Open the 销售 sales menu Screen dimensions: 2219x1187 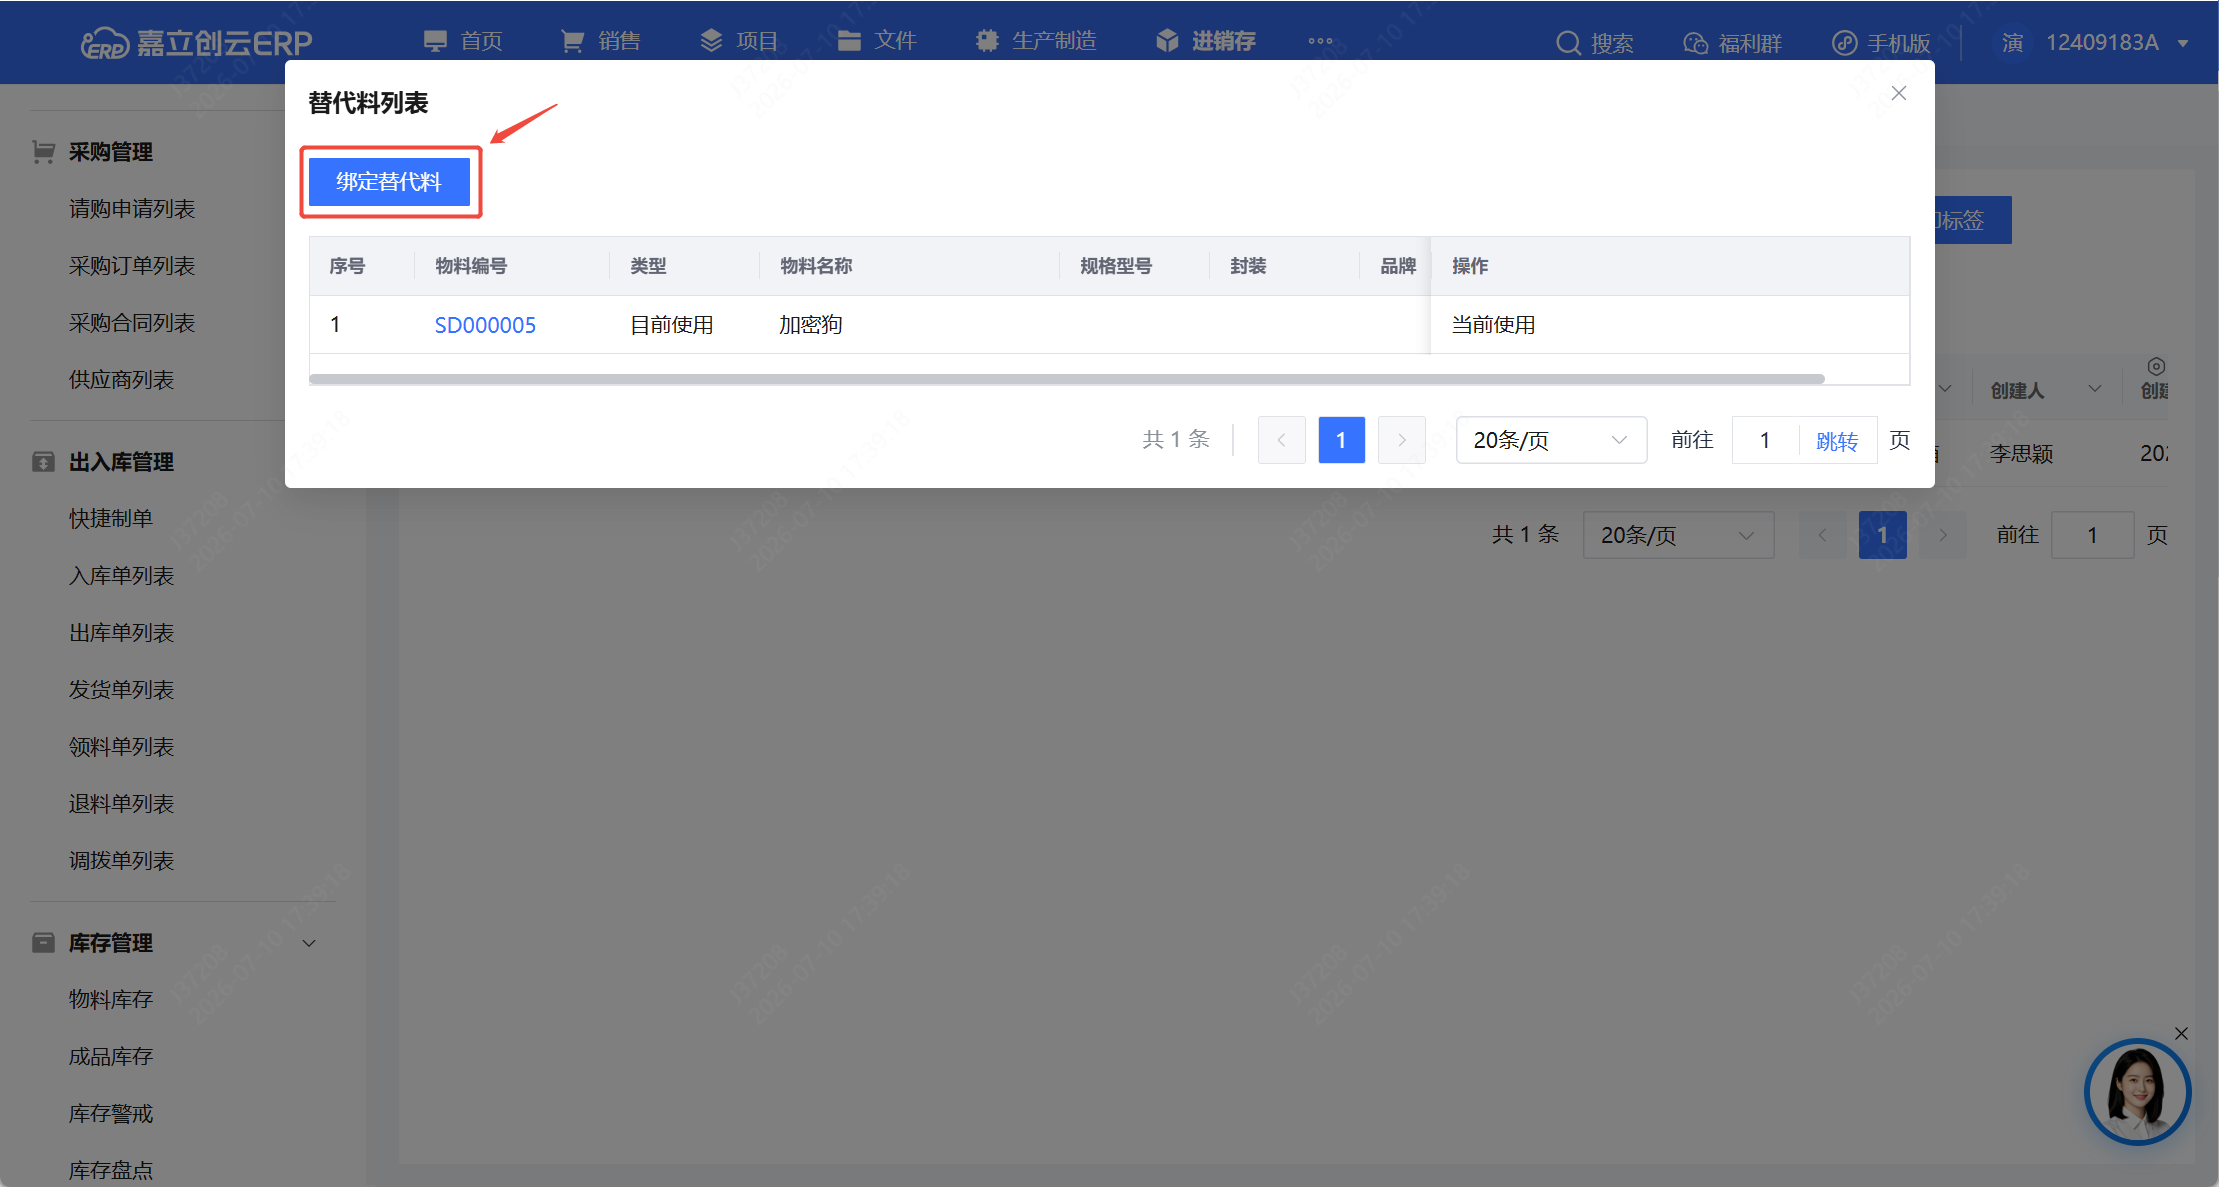pos(600,41)
